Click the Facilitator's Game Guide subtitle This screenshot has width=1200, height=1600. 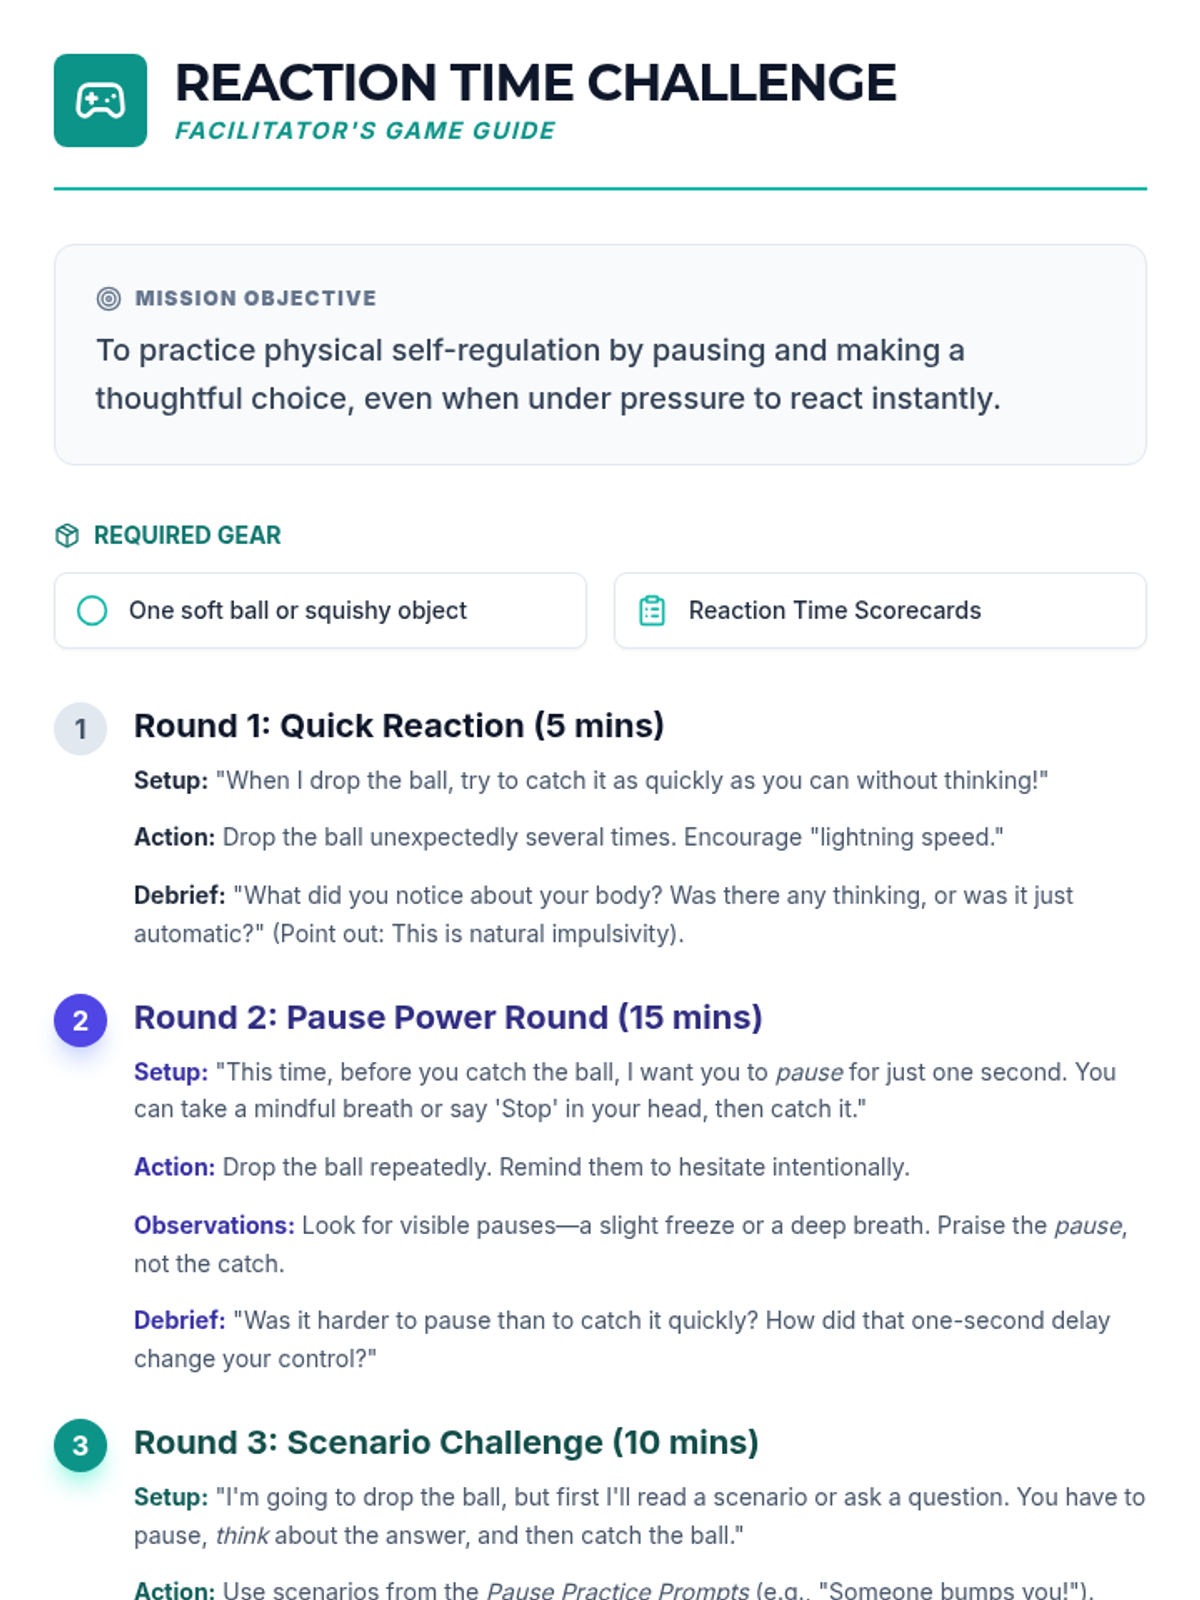pyautogui.click(x=365, y=131)
